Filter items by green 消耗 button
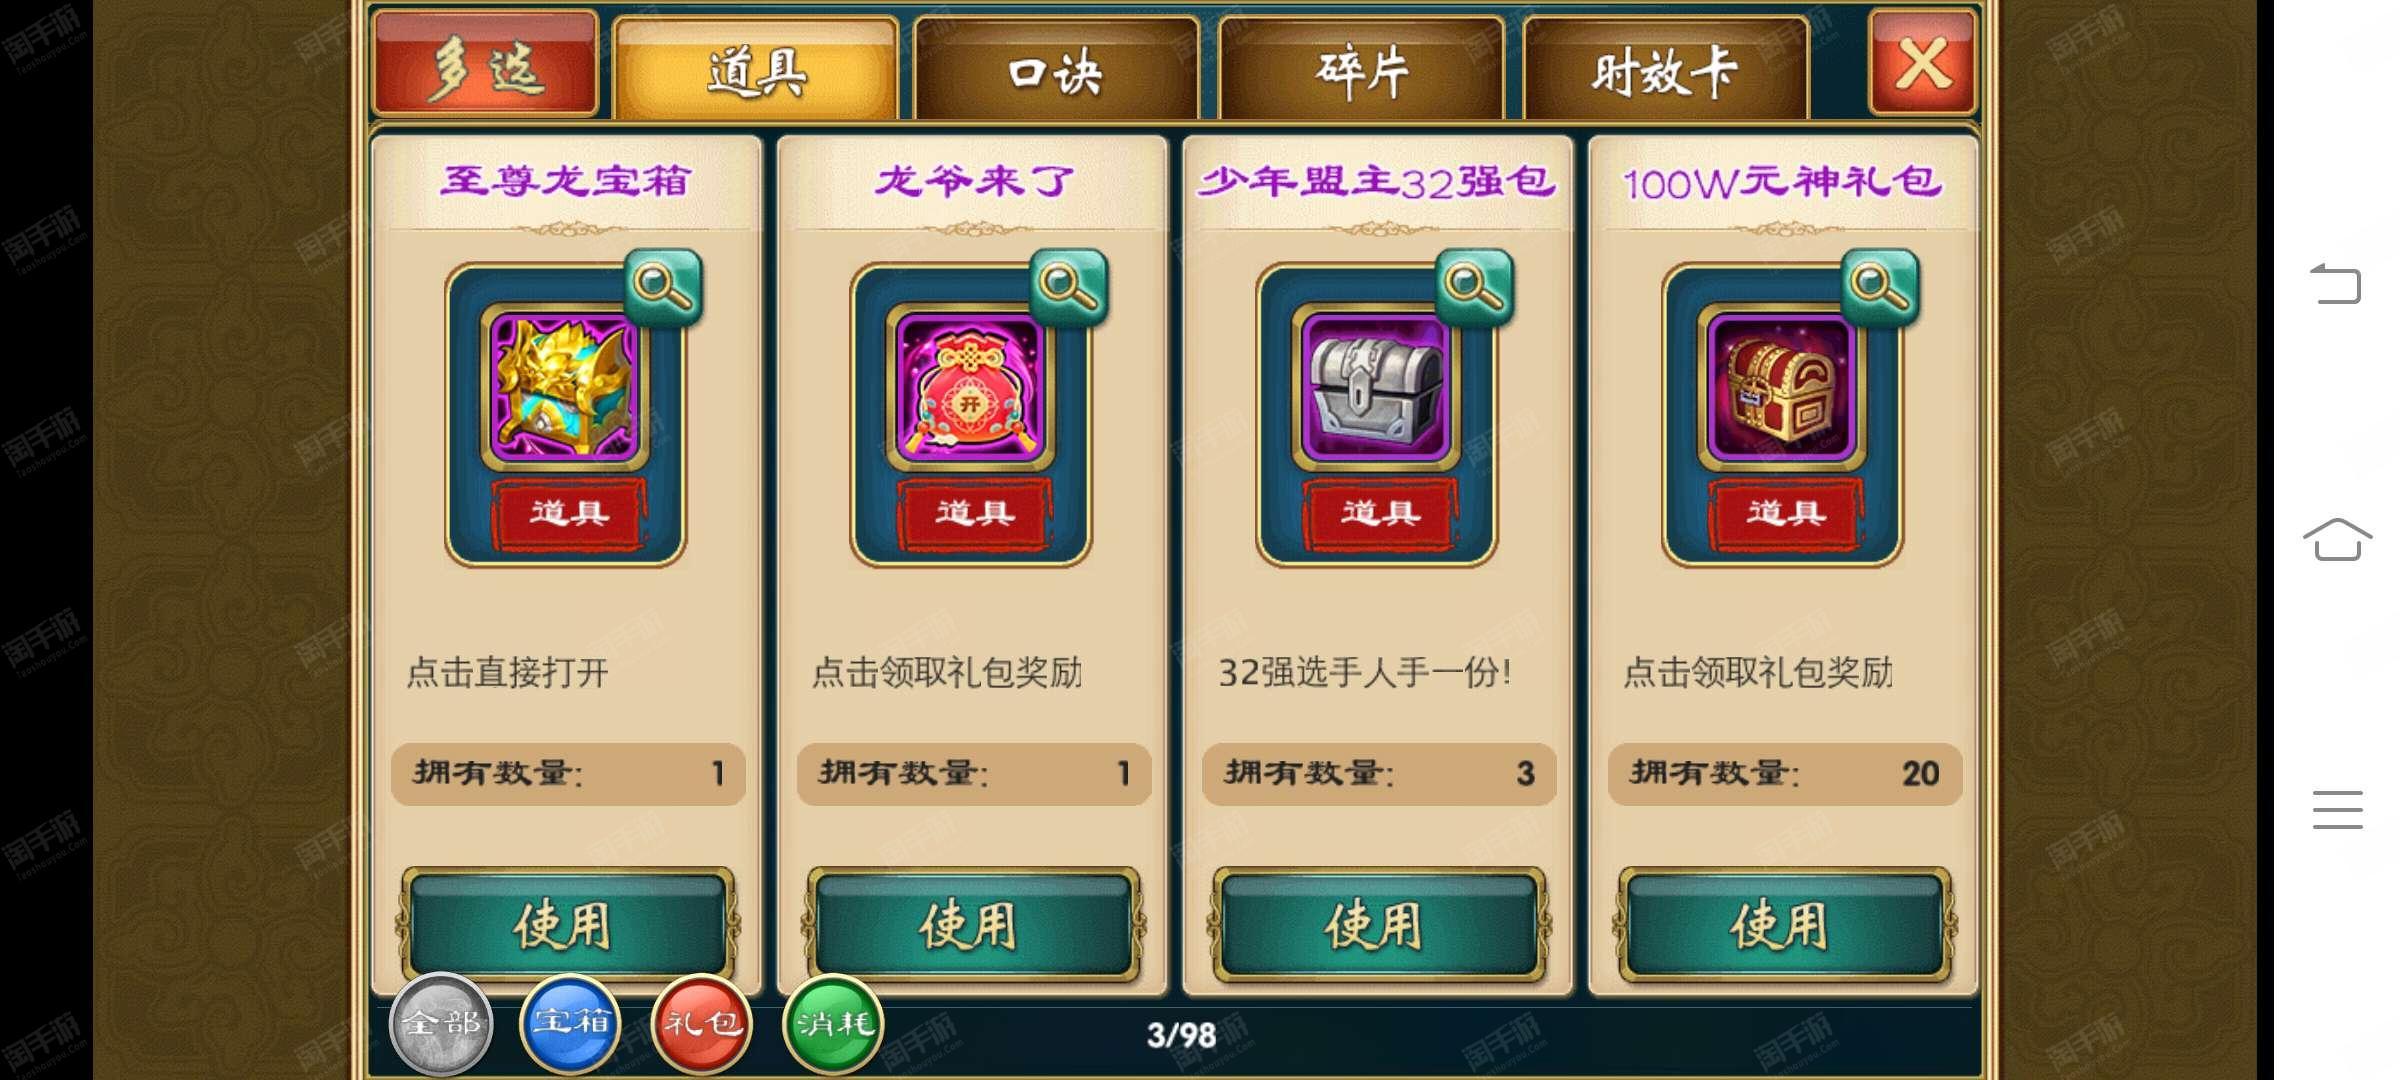 [x=833, y=1023]
